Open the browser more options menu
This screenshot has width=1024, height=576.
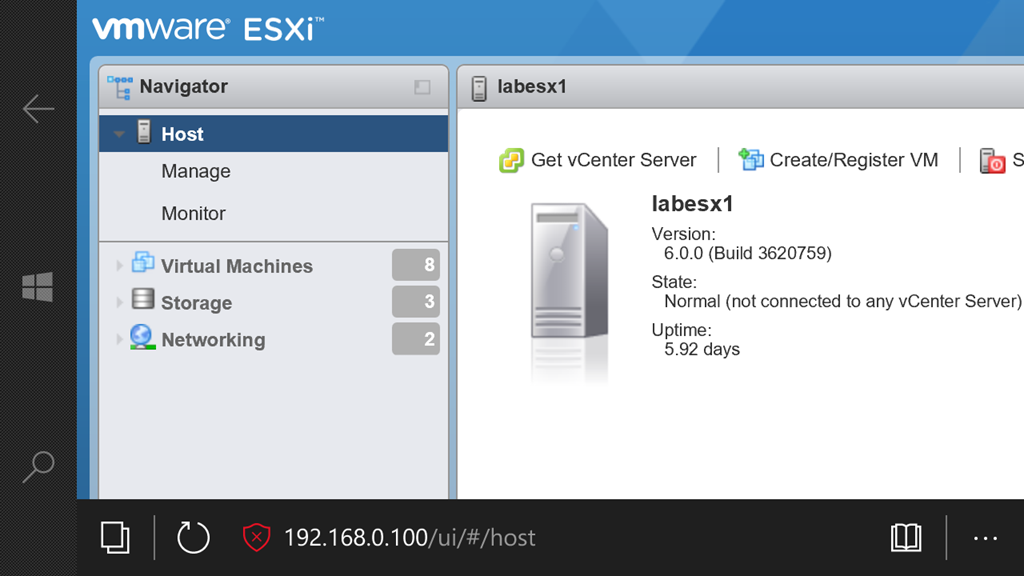pyautogui.click(x=985, y=538)
